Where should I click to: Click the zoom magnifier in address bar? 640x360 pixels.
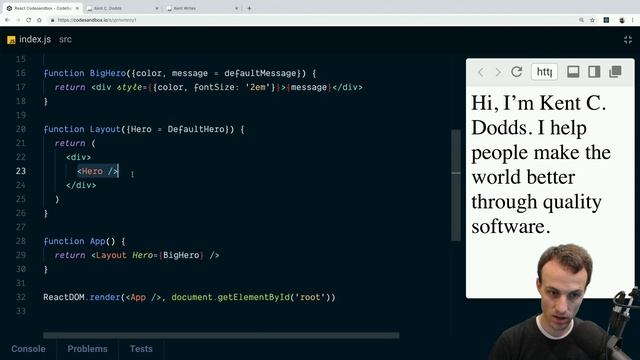[581, 20]
